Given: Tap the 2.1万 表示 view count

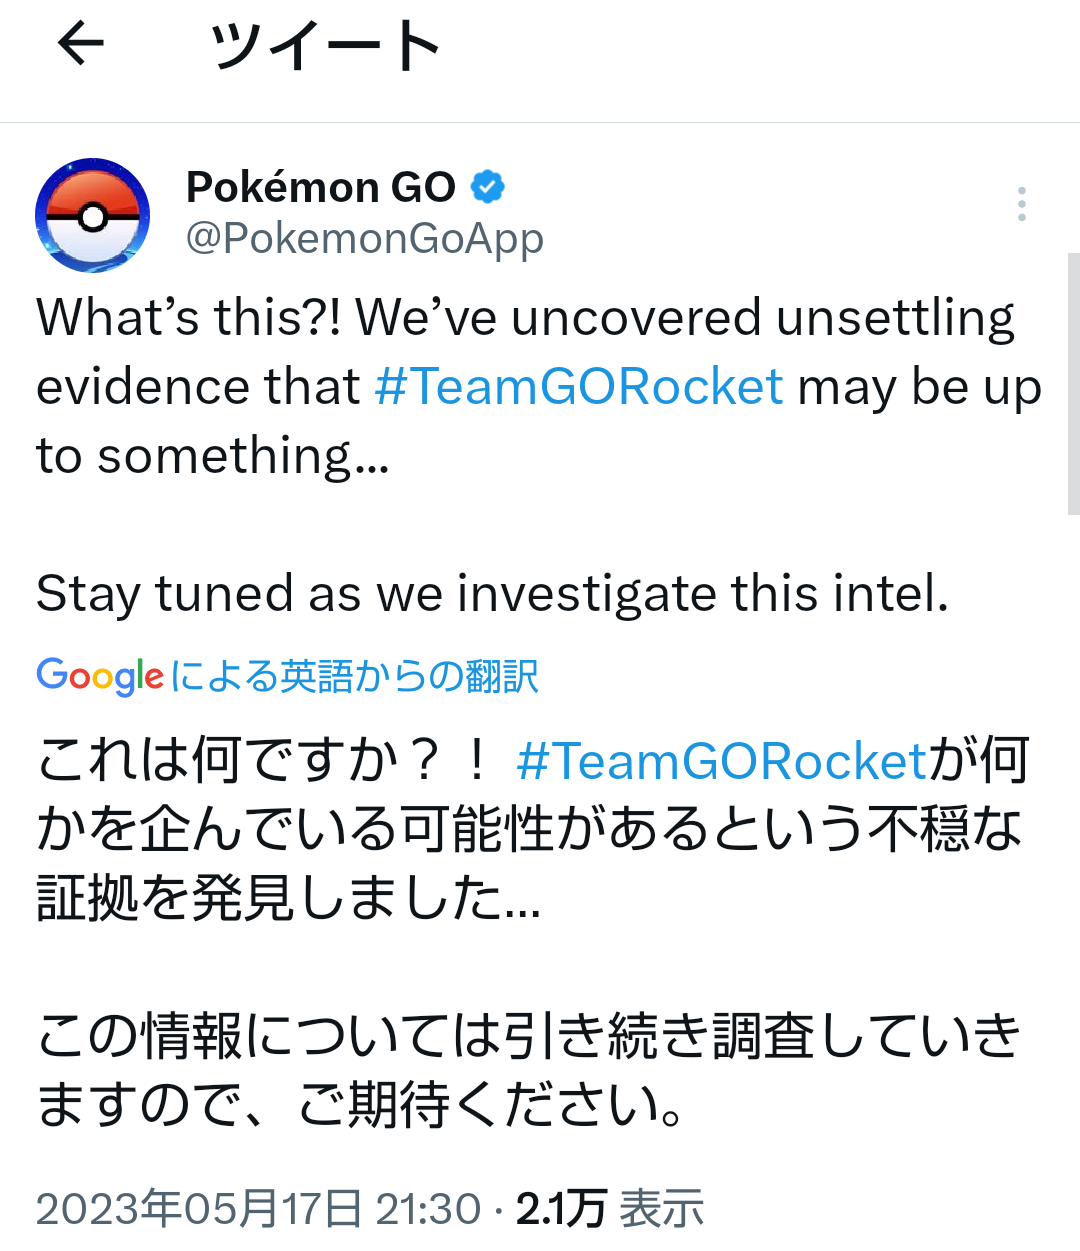Looking at the screenshot, I should (610, 1209).
